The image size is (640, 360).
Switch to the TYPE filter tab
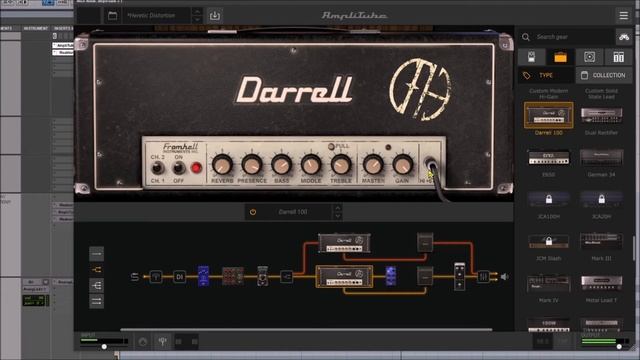coord(546,76)
